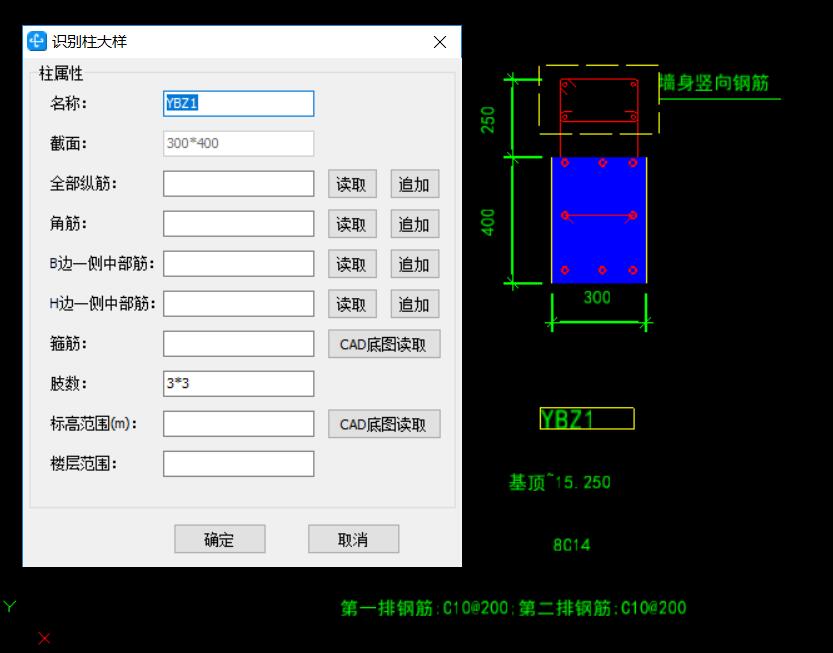
Task: Focus the 全部纵筋 input field
Action: tap(239, 184)
